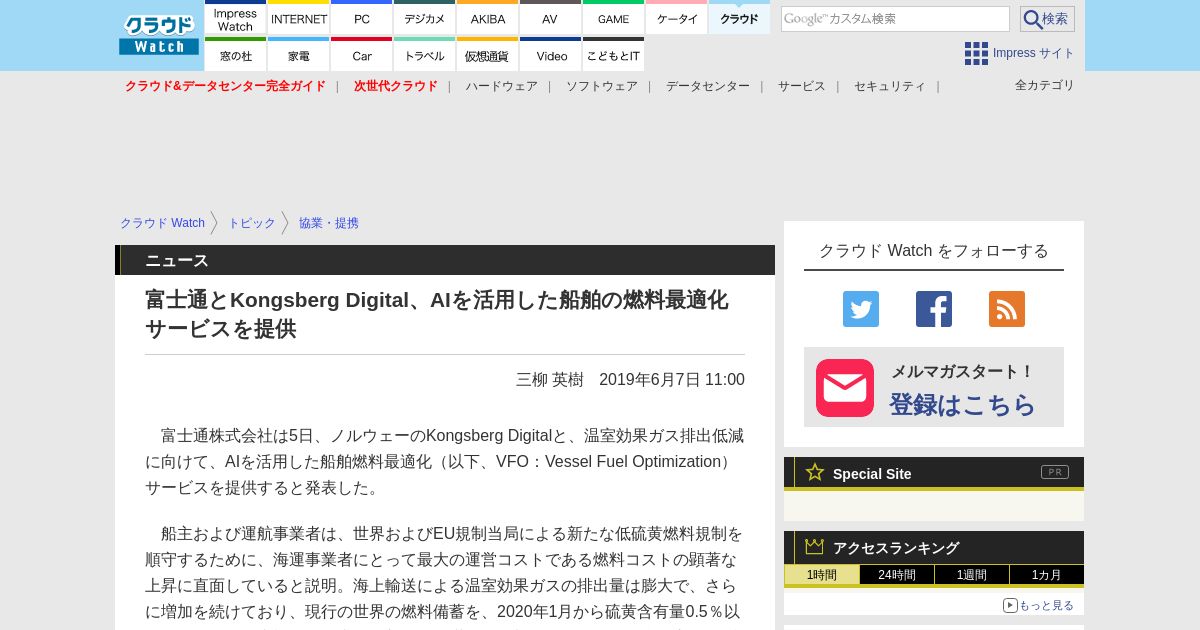1200x630 pixels.
Task: Open クラウド&データセンター完全ガイド link
Action: [225, 86]
